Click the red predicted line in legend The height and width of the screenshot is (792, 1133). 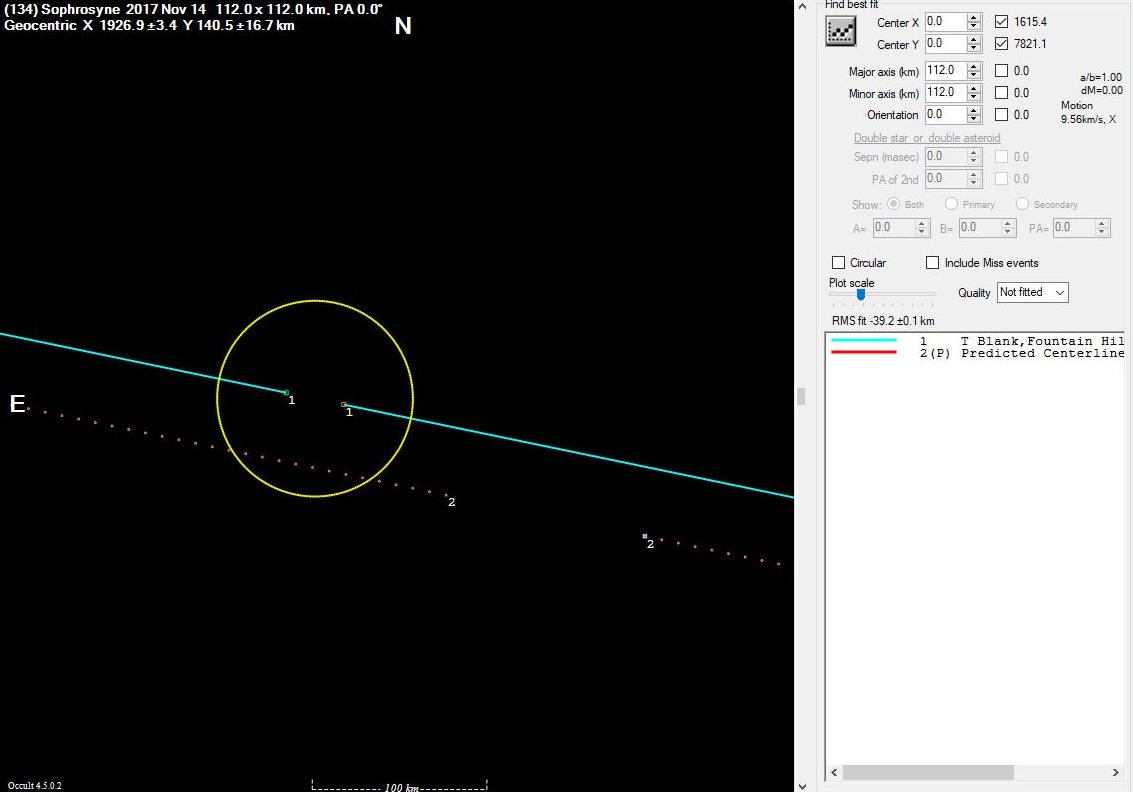coord(863,352)
